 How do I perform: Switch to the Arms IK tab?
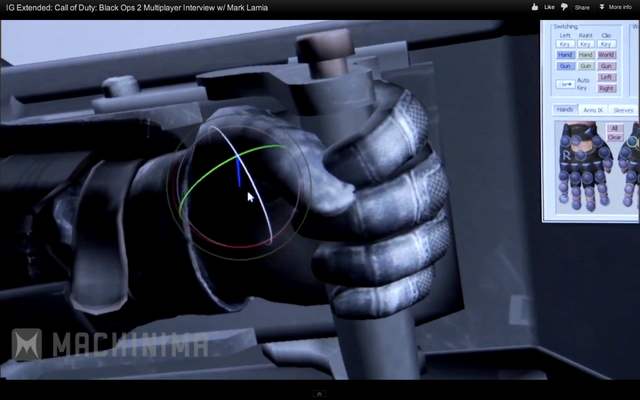click(x=593, y=110)
